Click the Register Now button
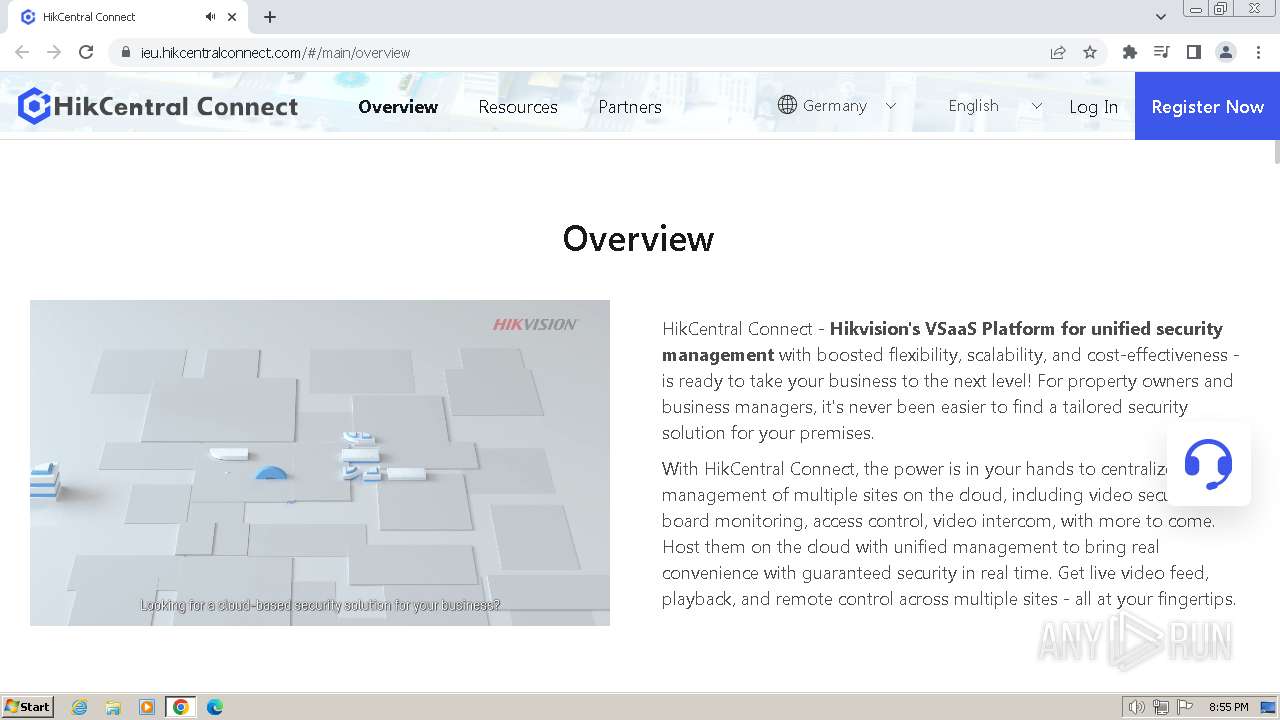Screen dimensions: 1280x720 (1207, 106)
